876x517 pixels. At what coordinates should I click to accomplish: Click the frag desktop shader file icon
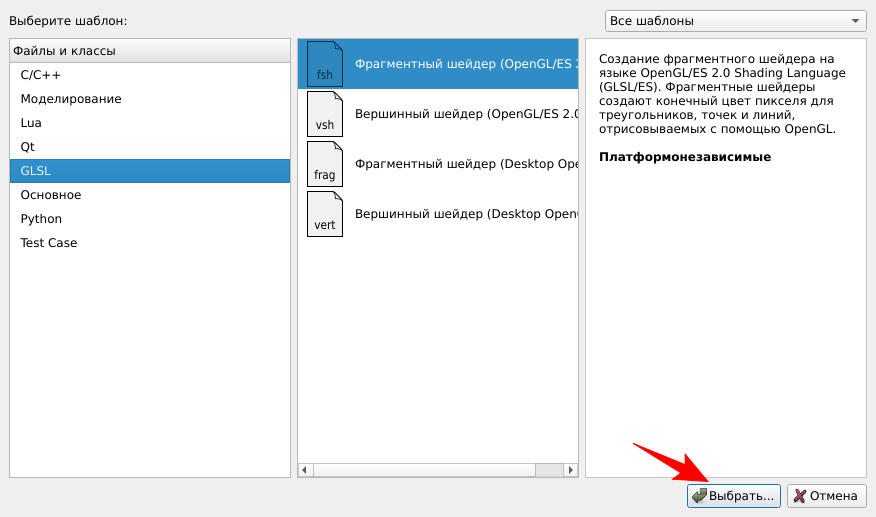click(x=324, y=164)
